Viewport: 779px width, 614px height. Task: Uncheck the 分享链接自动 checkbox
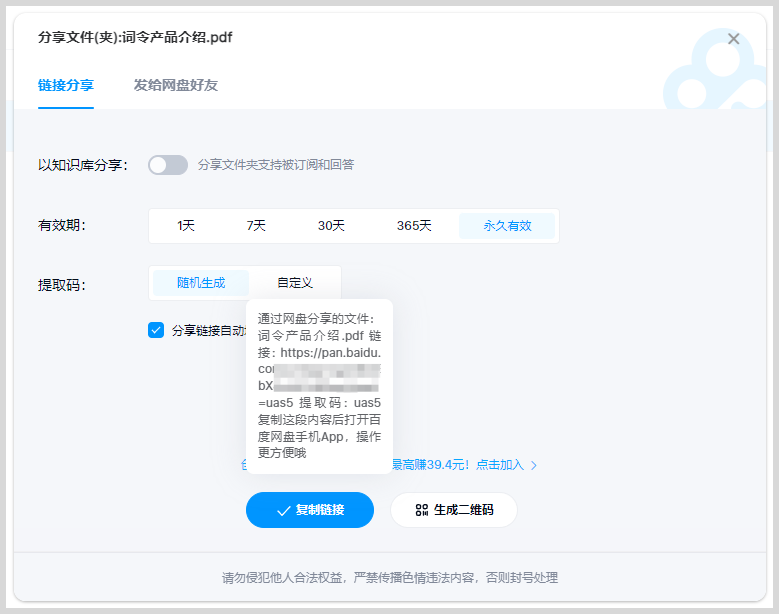click(x=156, y=330)
